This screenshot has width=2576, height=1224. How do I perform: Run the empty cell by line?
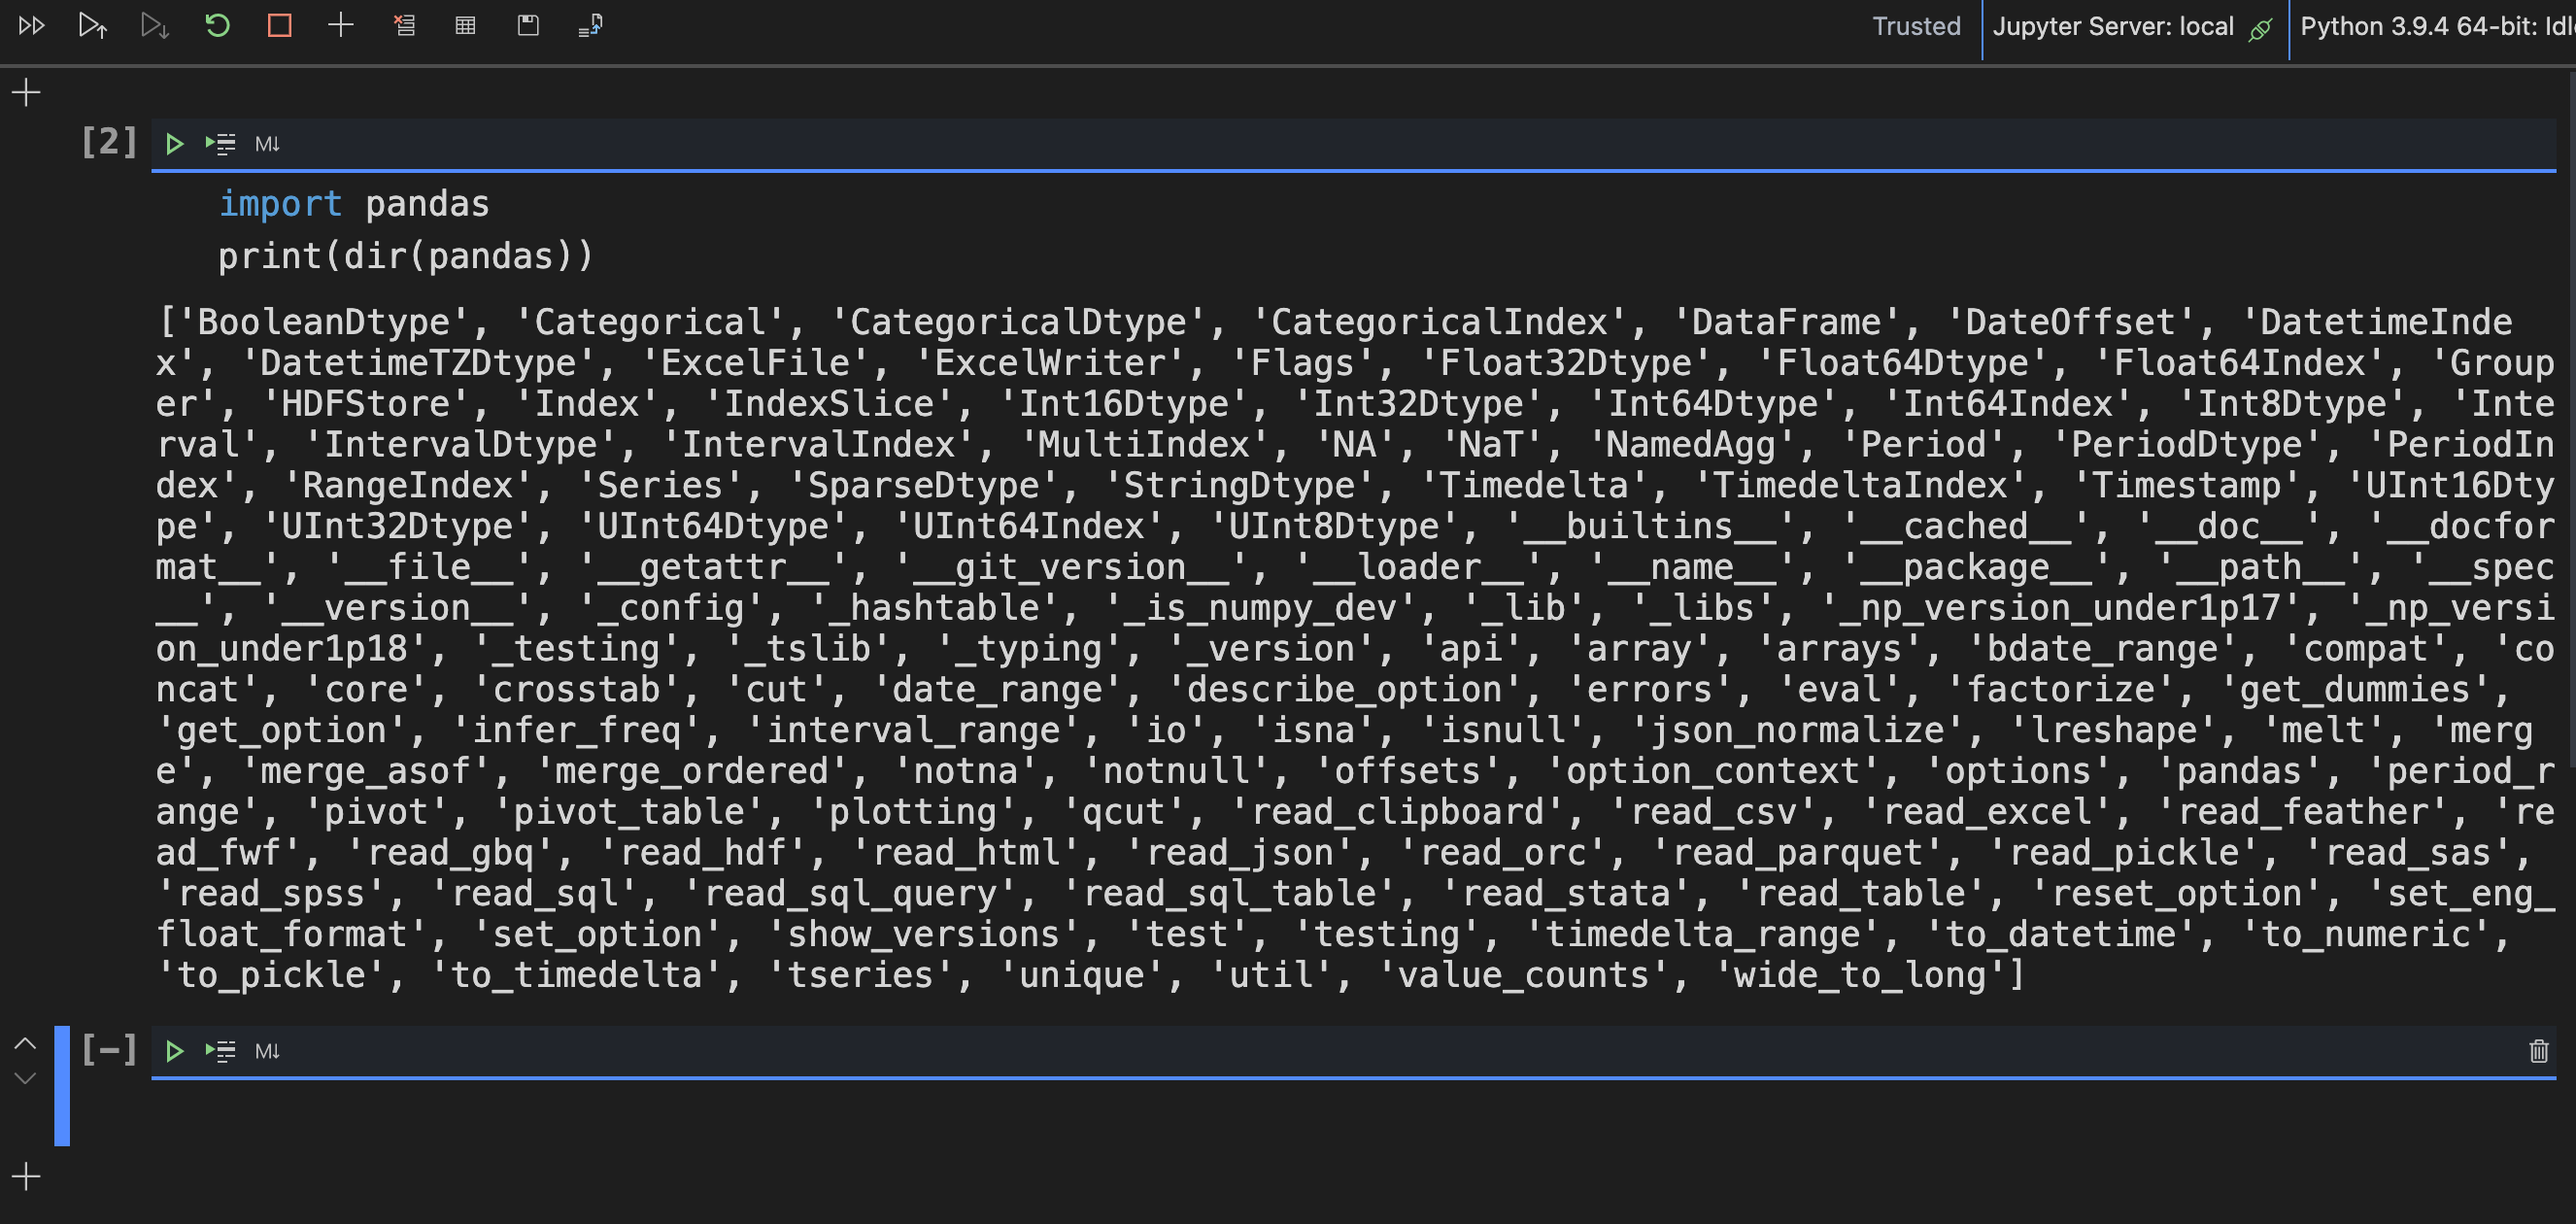point(220,1051)
